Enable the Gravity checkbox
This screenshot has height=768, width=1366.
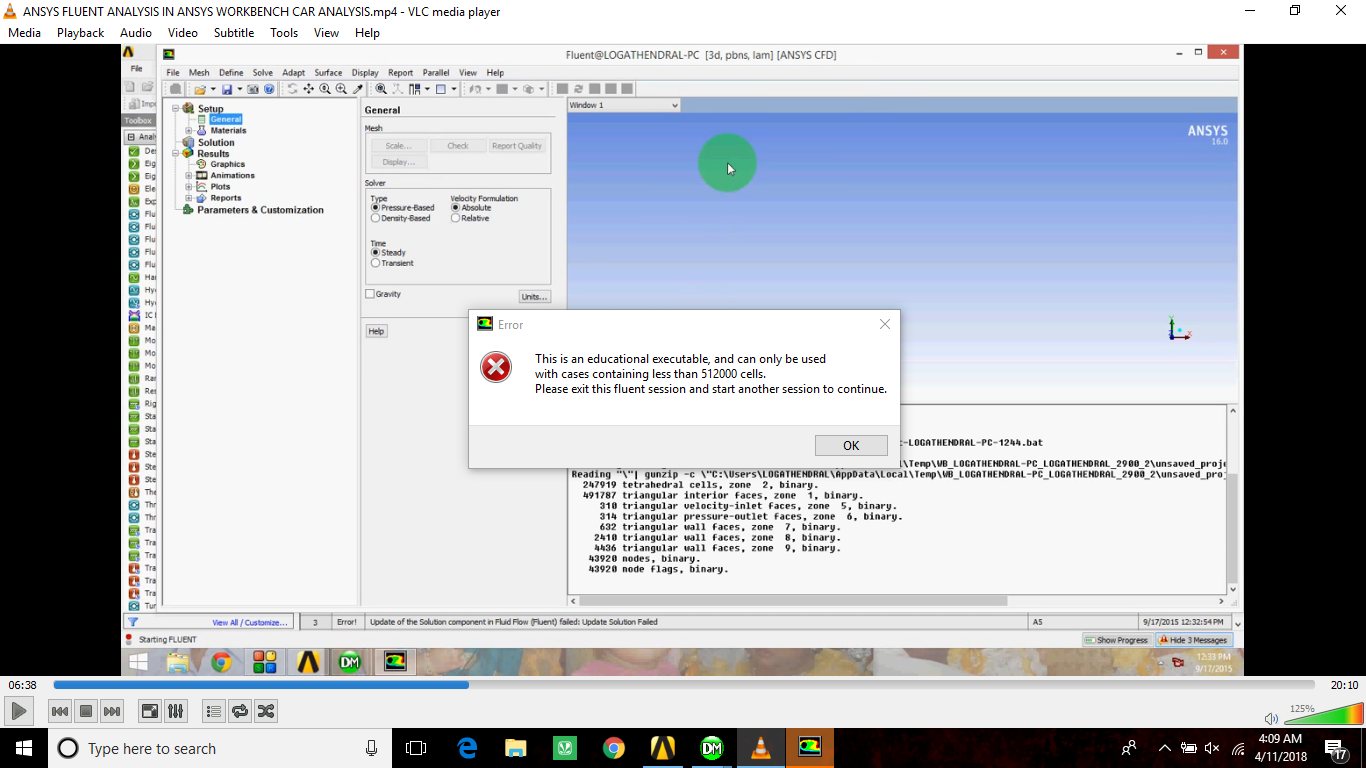(x=370, y=294)
